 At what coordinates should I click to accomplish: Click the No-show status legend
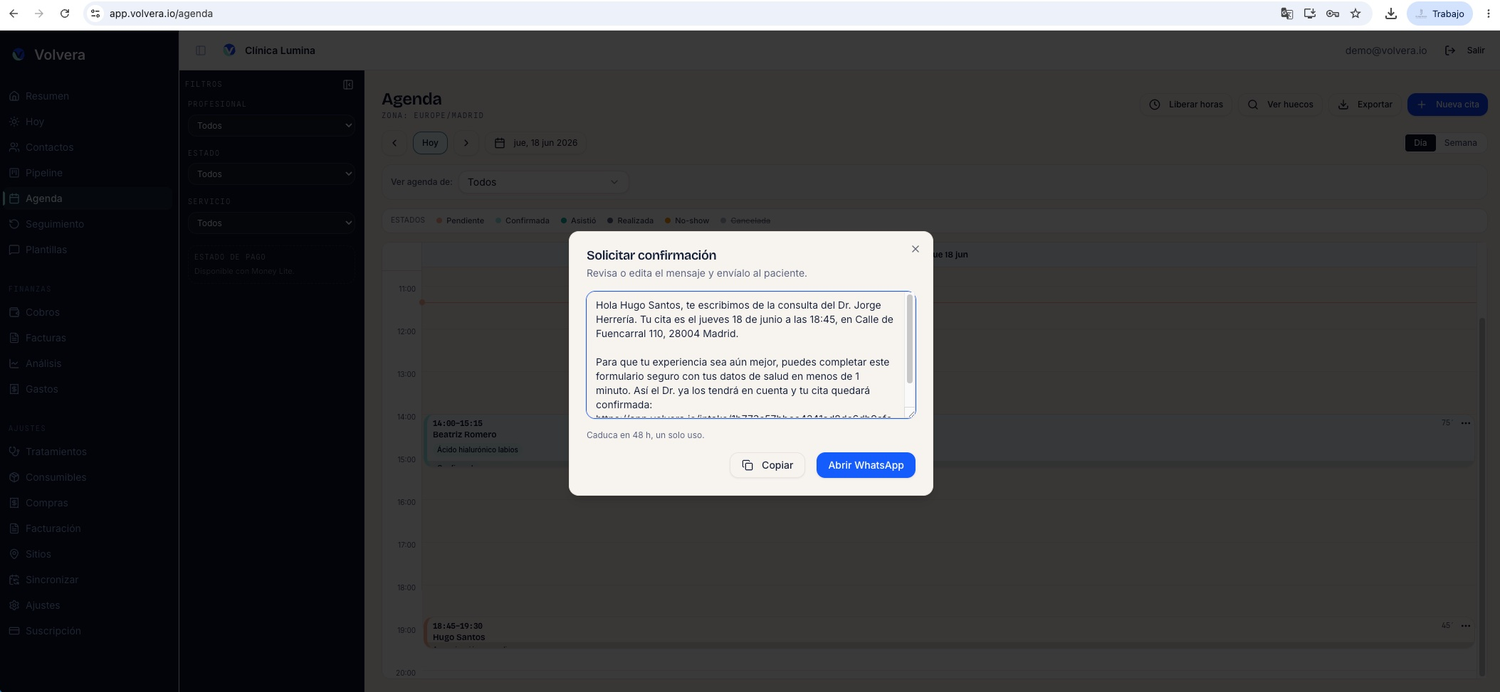coord(687,220)
